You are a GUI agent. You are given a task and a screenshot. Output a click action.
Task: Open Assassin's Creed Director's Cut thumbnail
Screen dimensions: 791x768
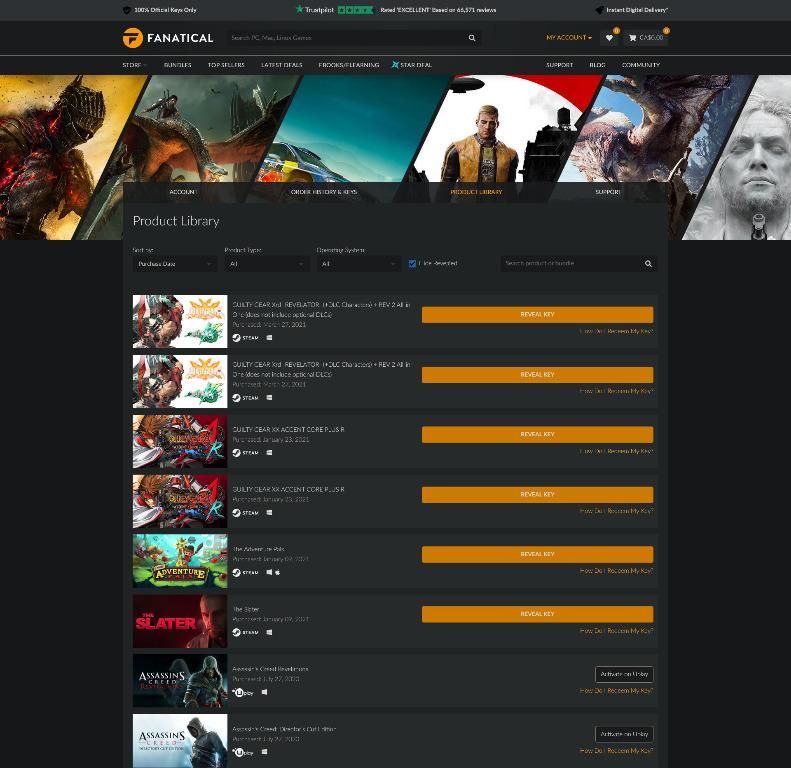pos(180,741)
